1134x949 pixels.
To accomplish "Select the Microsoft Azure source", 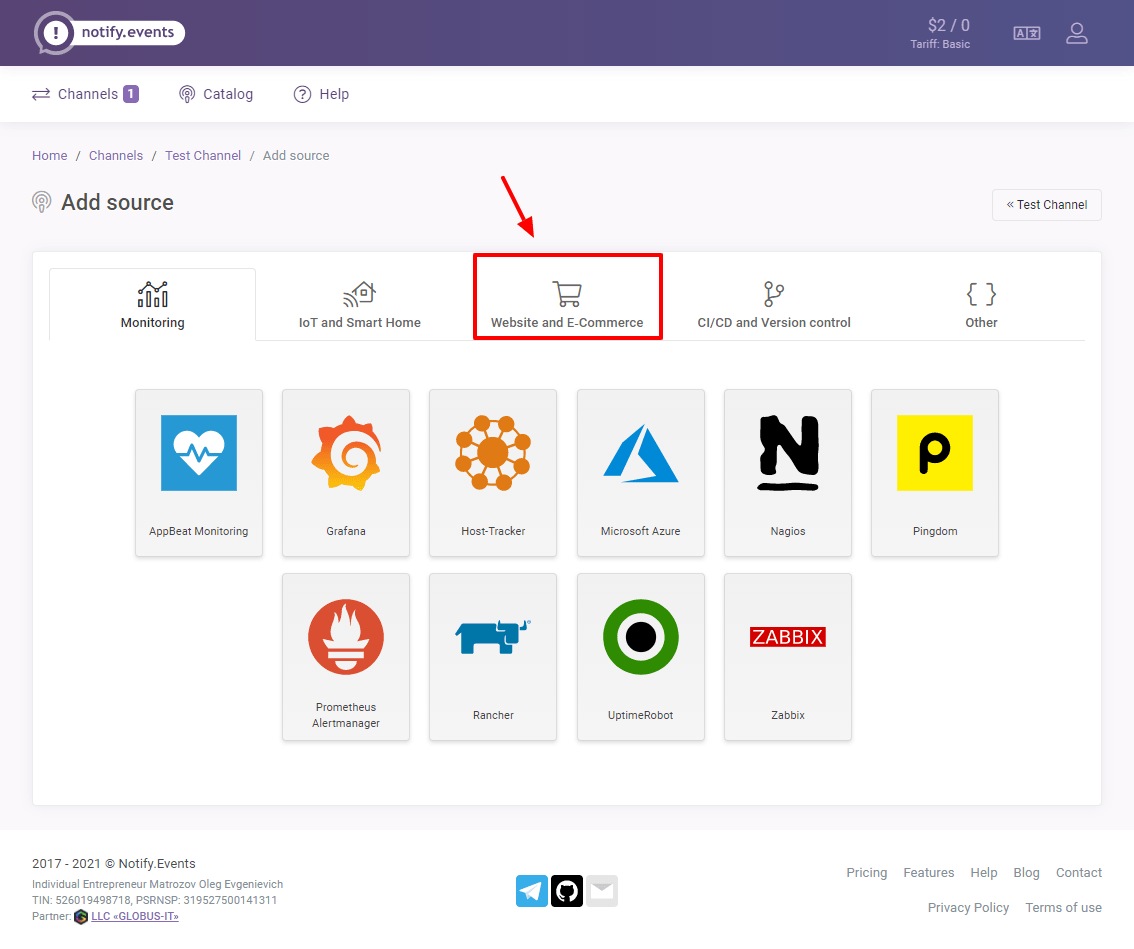I will 641,473.
